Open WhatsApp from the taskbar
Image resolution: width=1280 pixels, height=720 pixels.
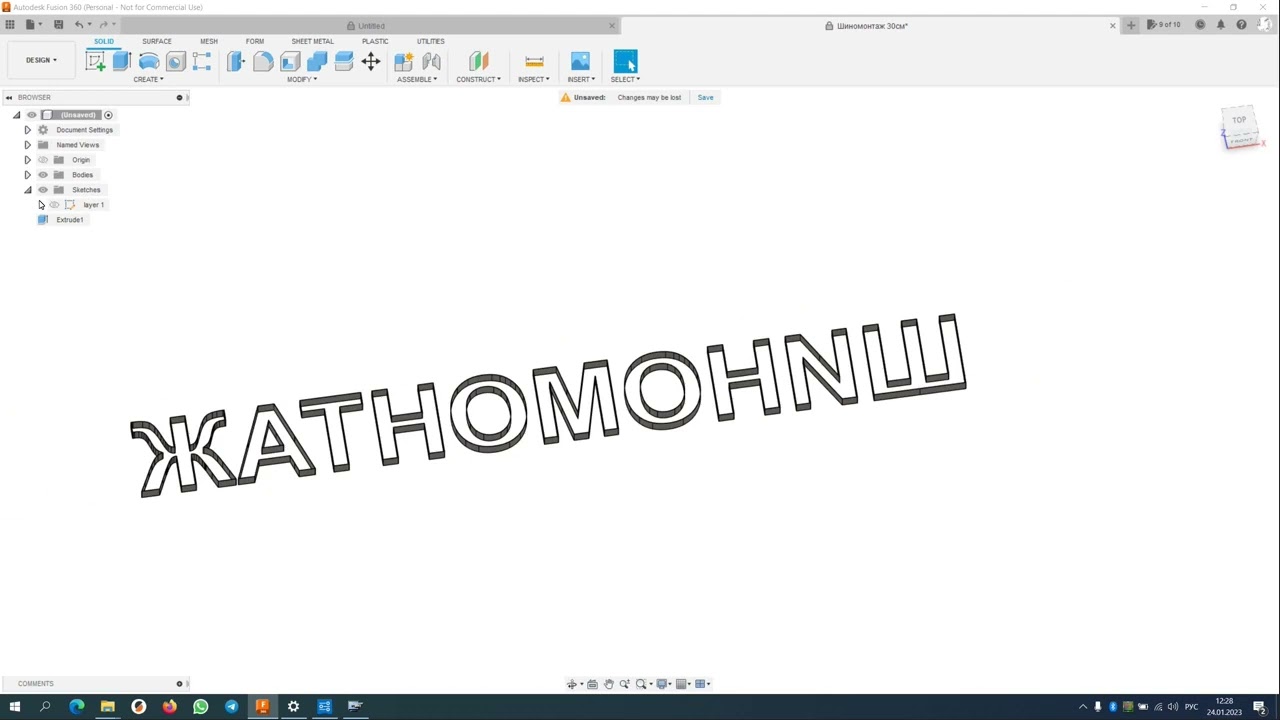(x=200, y=707)
